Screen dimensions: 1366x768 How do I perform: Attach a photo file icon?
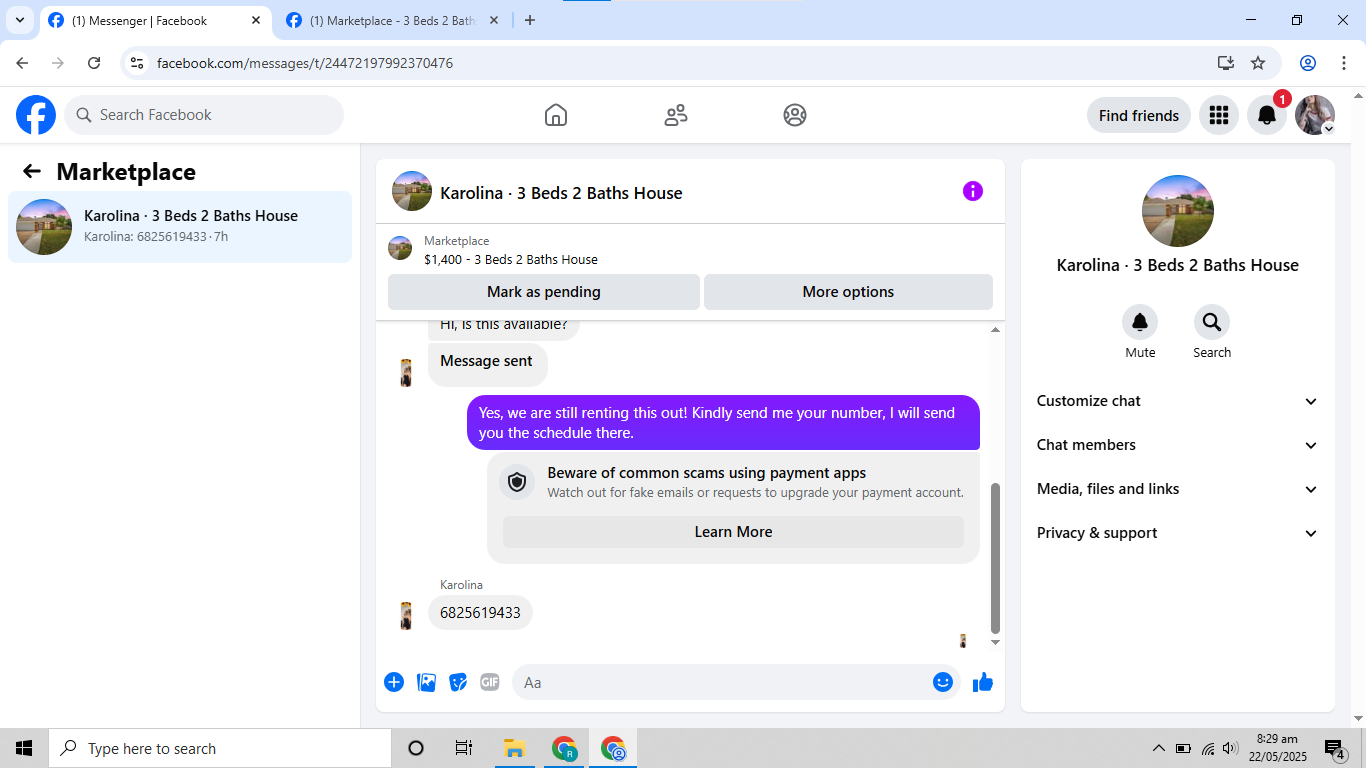[427, 682]
